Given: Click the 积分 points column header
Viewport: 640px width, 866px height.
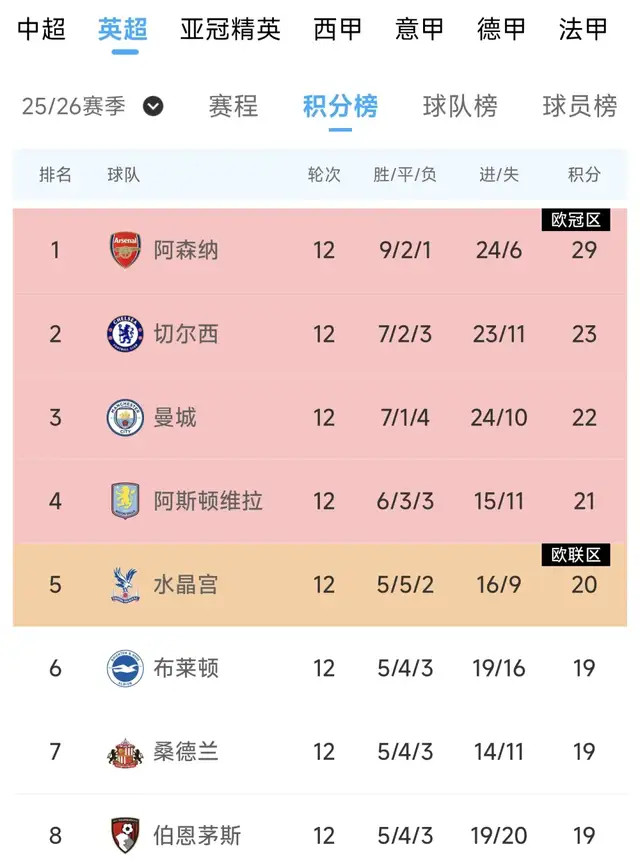Looking at the screenshot, I should click(x=584, y=175).
